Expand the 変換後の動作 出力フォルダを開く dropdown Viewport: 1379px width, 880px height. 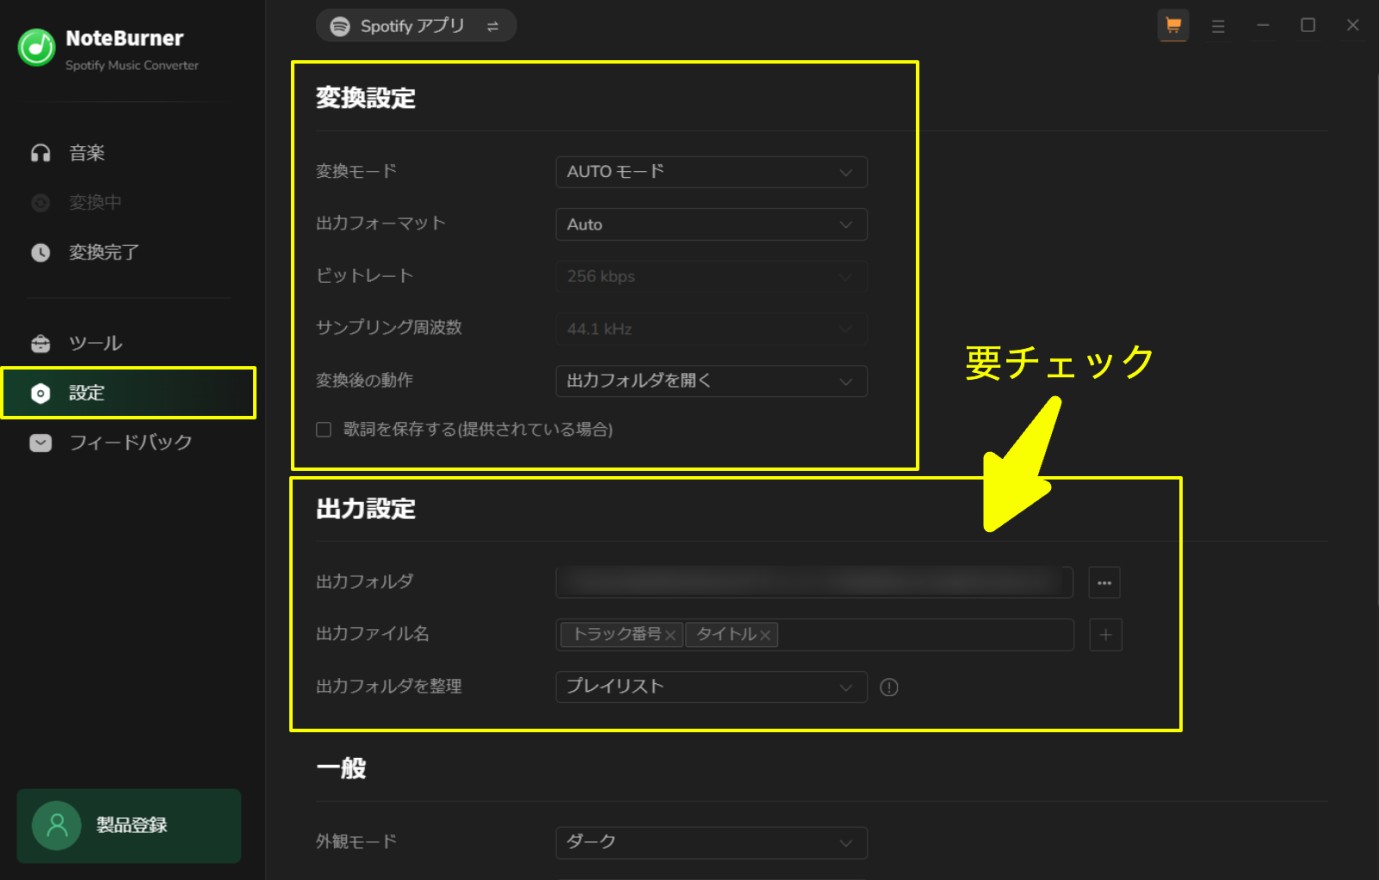[x=711, y=381]
